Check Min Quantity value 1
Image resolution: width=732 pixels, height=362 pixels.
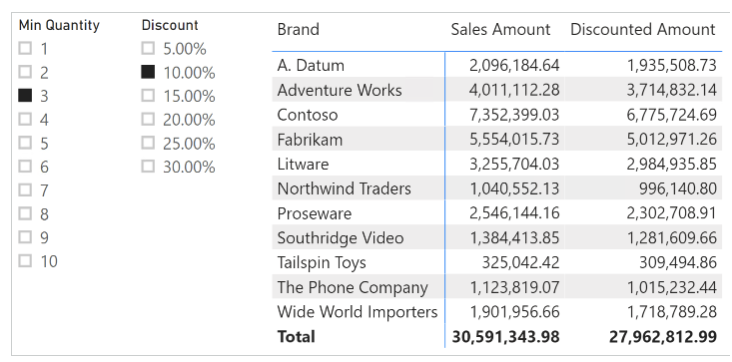25,48
